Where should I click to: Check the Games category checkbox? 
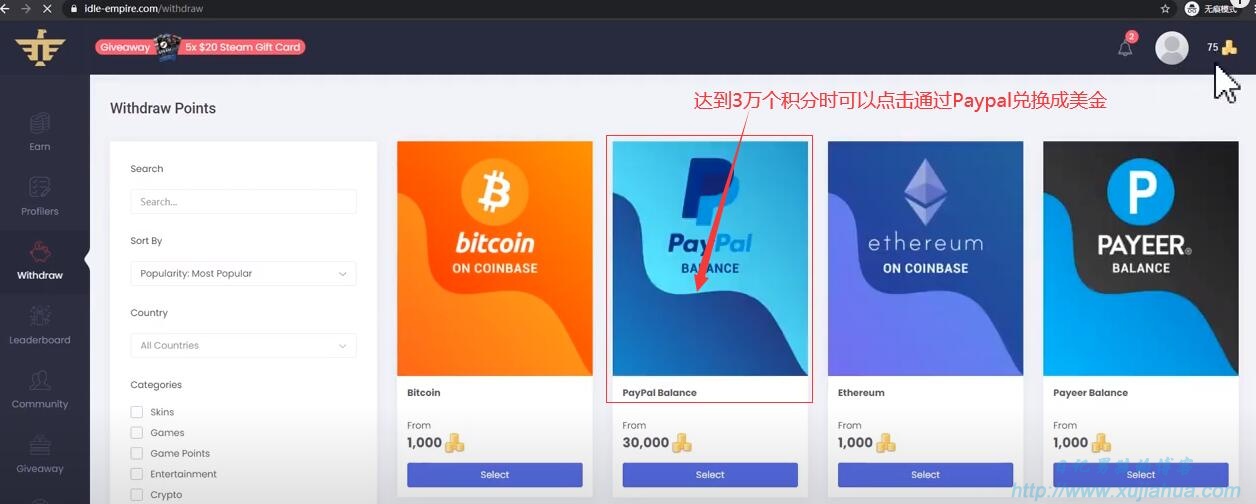click(x=136, y=432)
